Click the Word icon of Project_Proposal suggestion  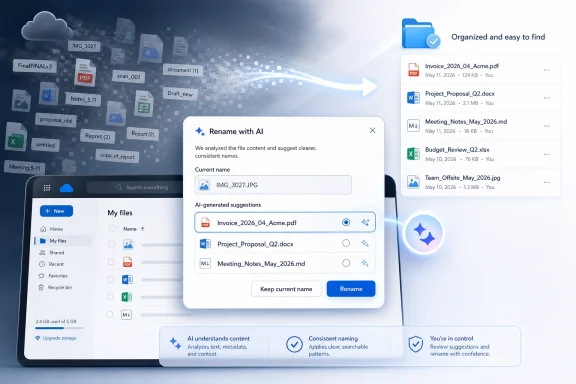tap(205, 243)
